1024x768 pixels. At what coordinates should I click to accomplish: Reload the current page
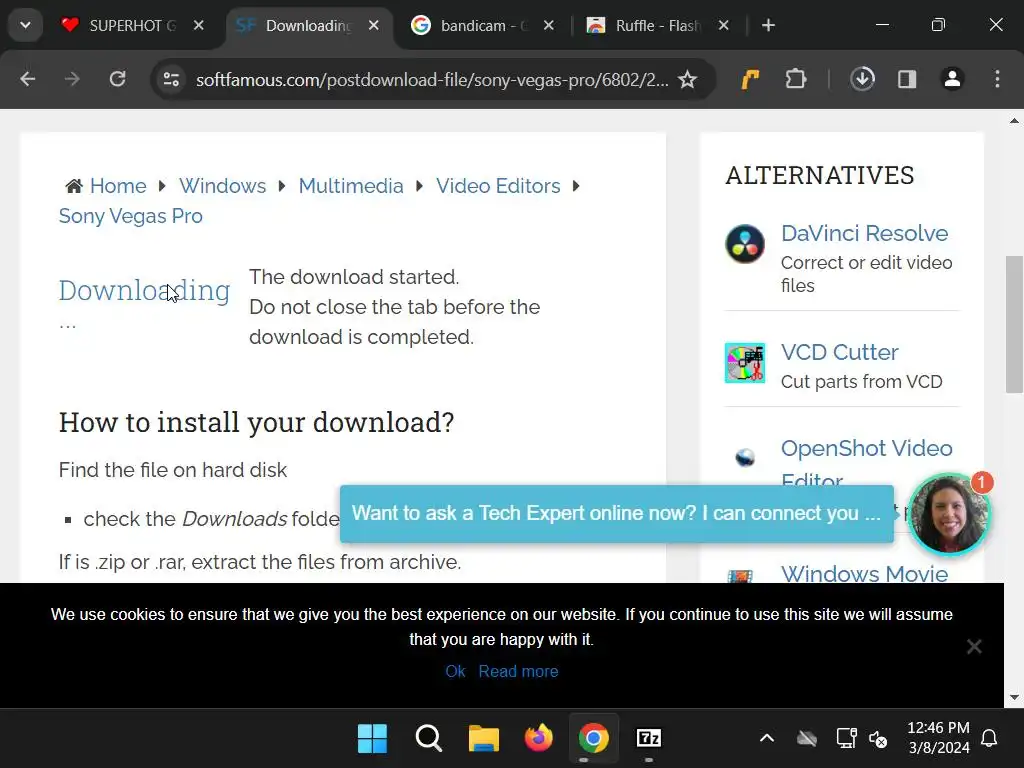pyautogui.click(x=118, y=80)
